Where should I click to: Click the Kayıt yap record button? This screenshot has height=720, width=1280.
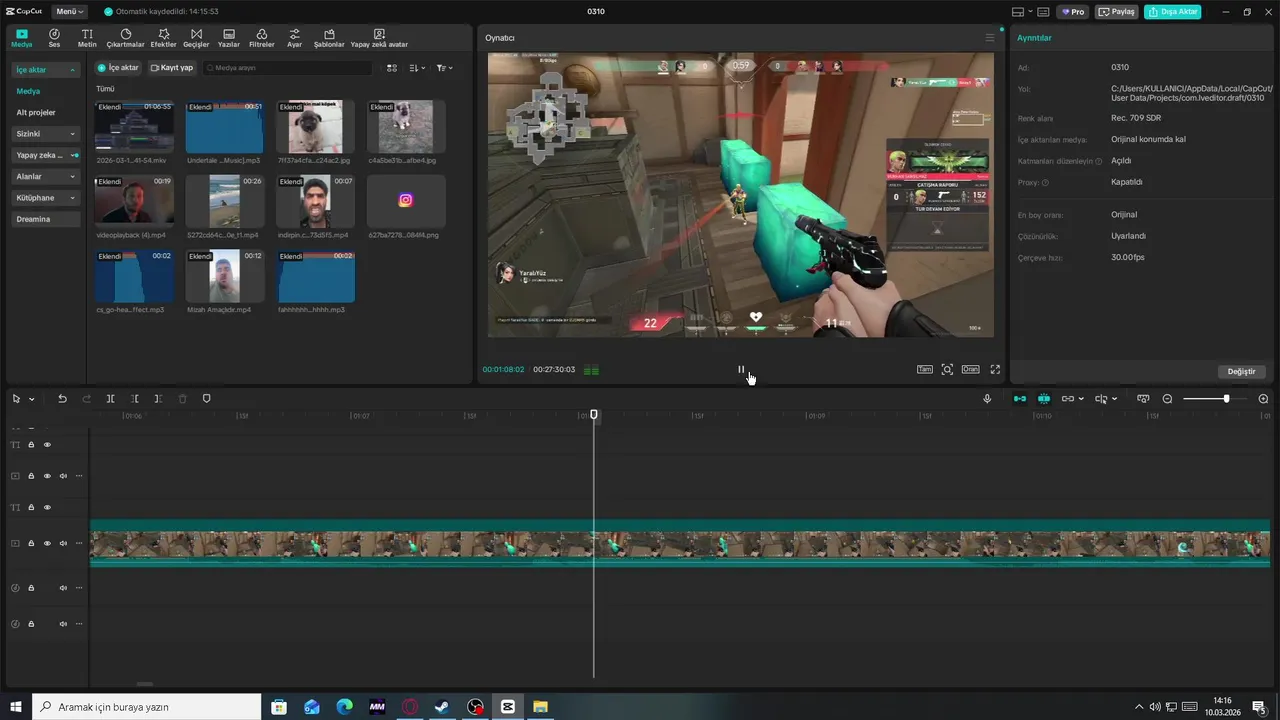click(172, 68)
